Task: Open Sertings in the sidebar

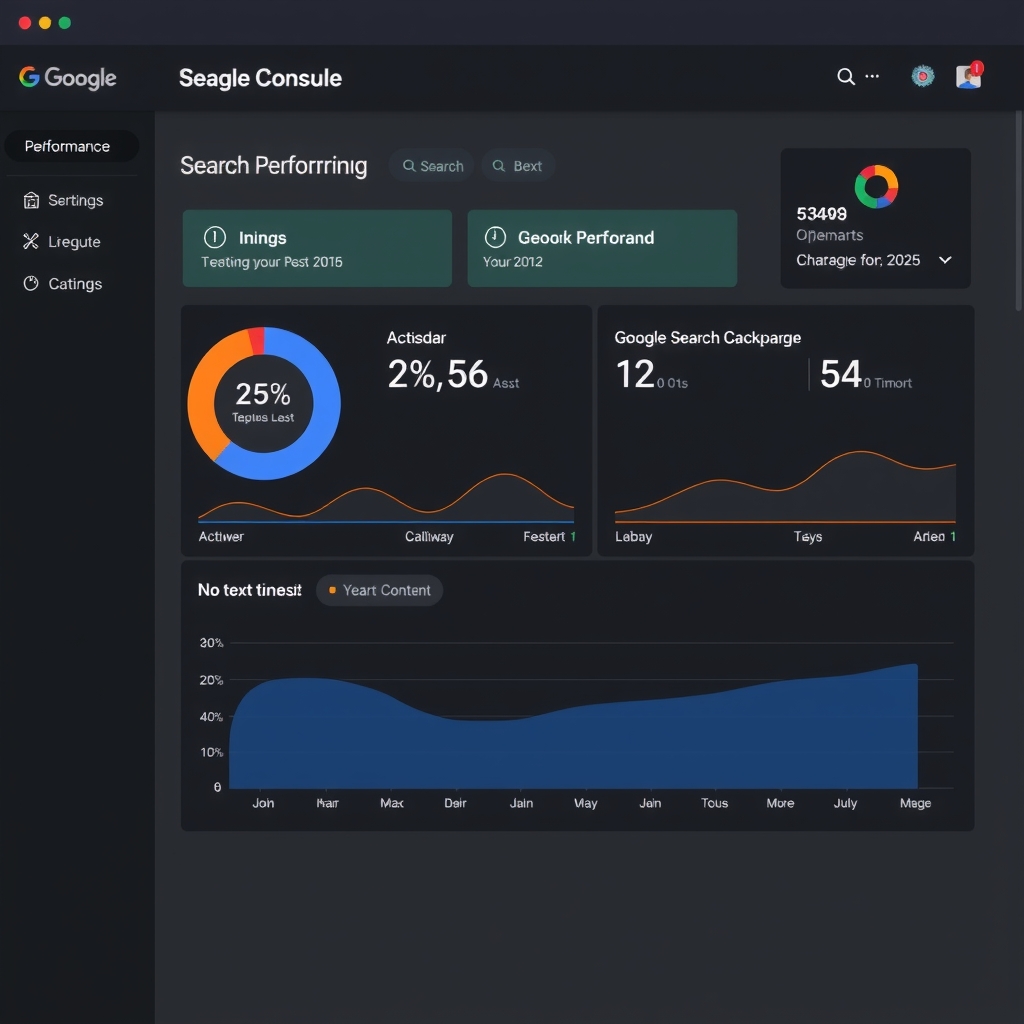Action: point(63,200)
